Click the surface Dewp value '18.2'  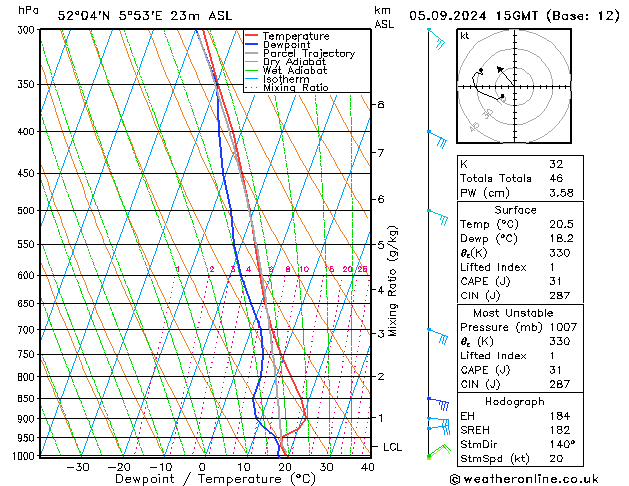[x=561, y=238]
